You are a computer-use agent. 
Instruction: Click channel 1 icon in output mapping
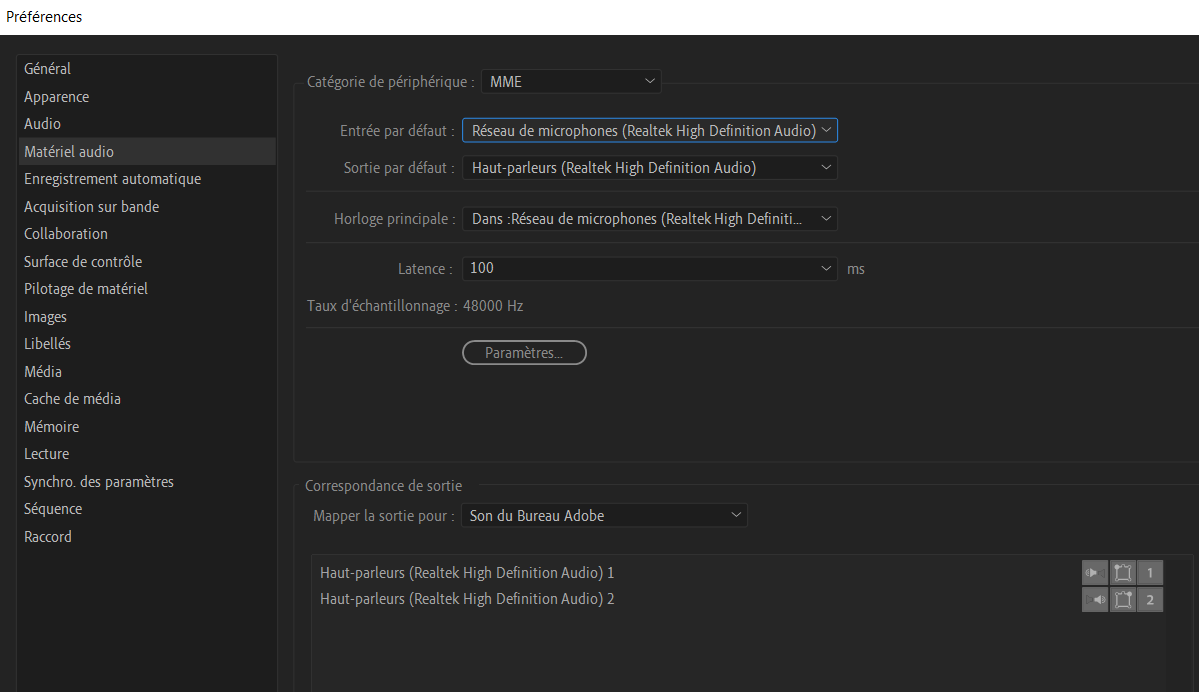[1150, 573]
